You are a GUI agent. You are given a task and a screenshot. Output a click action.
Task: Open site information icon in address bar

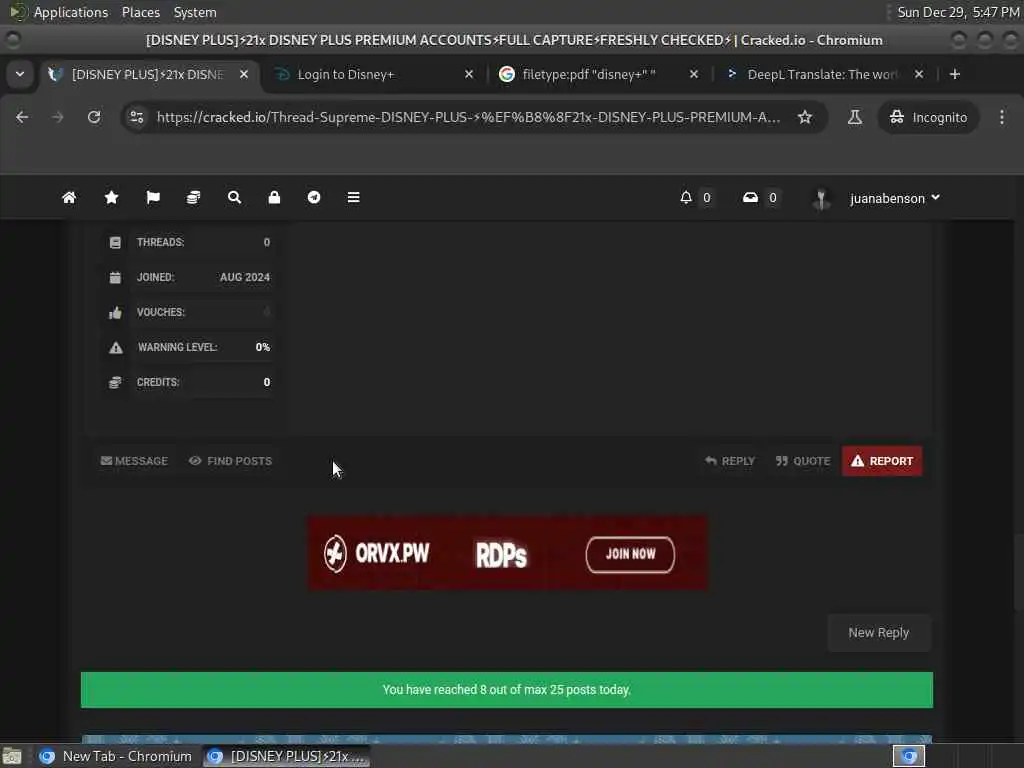coord(137,117)
